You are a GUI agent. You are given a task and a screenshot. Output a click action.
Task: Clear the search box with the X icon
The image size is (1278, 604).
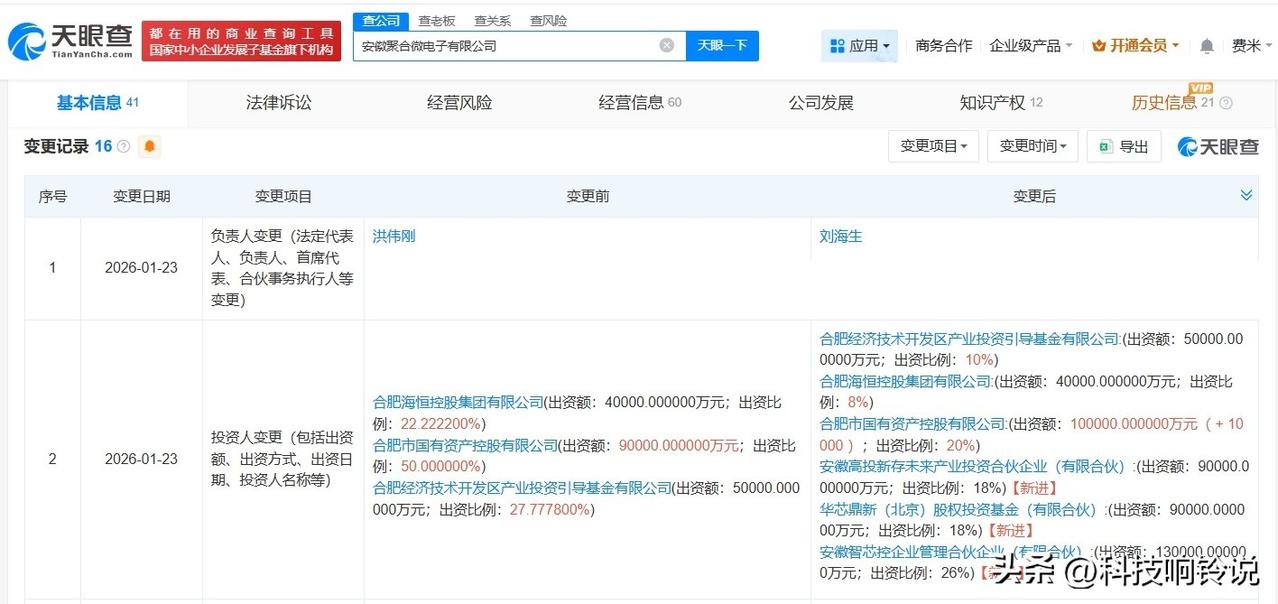point(667,45)
